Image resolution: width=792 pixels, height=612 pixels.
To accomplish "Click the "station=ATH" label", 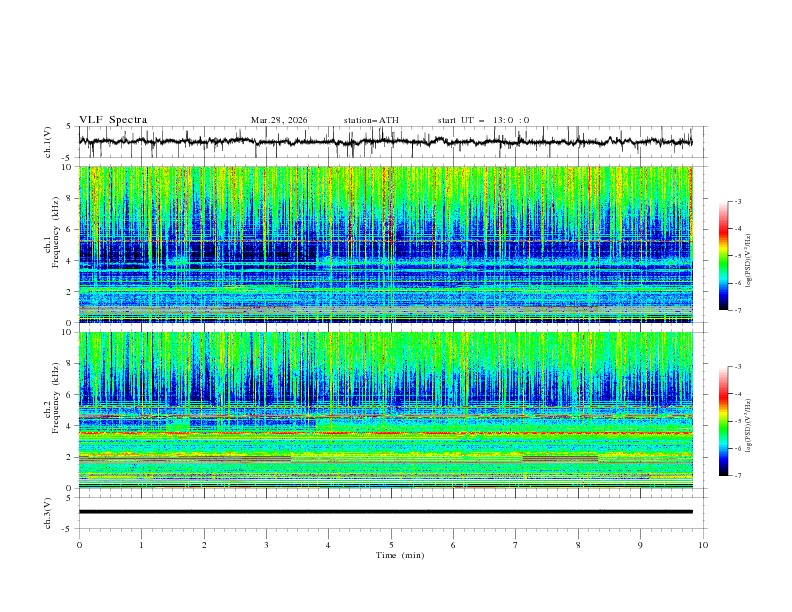I will pyautogui.click(x=371, y=120).
